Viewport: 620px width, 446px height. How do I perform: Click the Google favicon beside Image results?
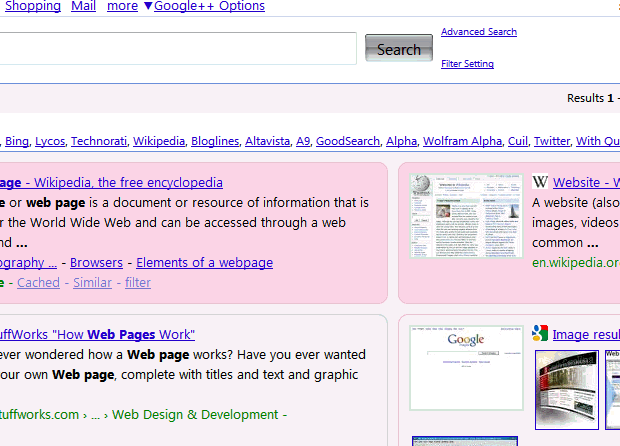pyautogui.click(x=540, y=333)
